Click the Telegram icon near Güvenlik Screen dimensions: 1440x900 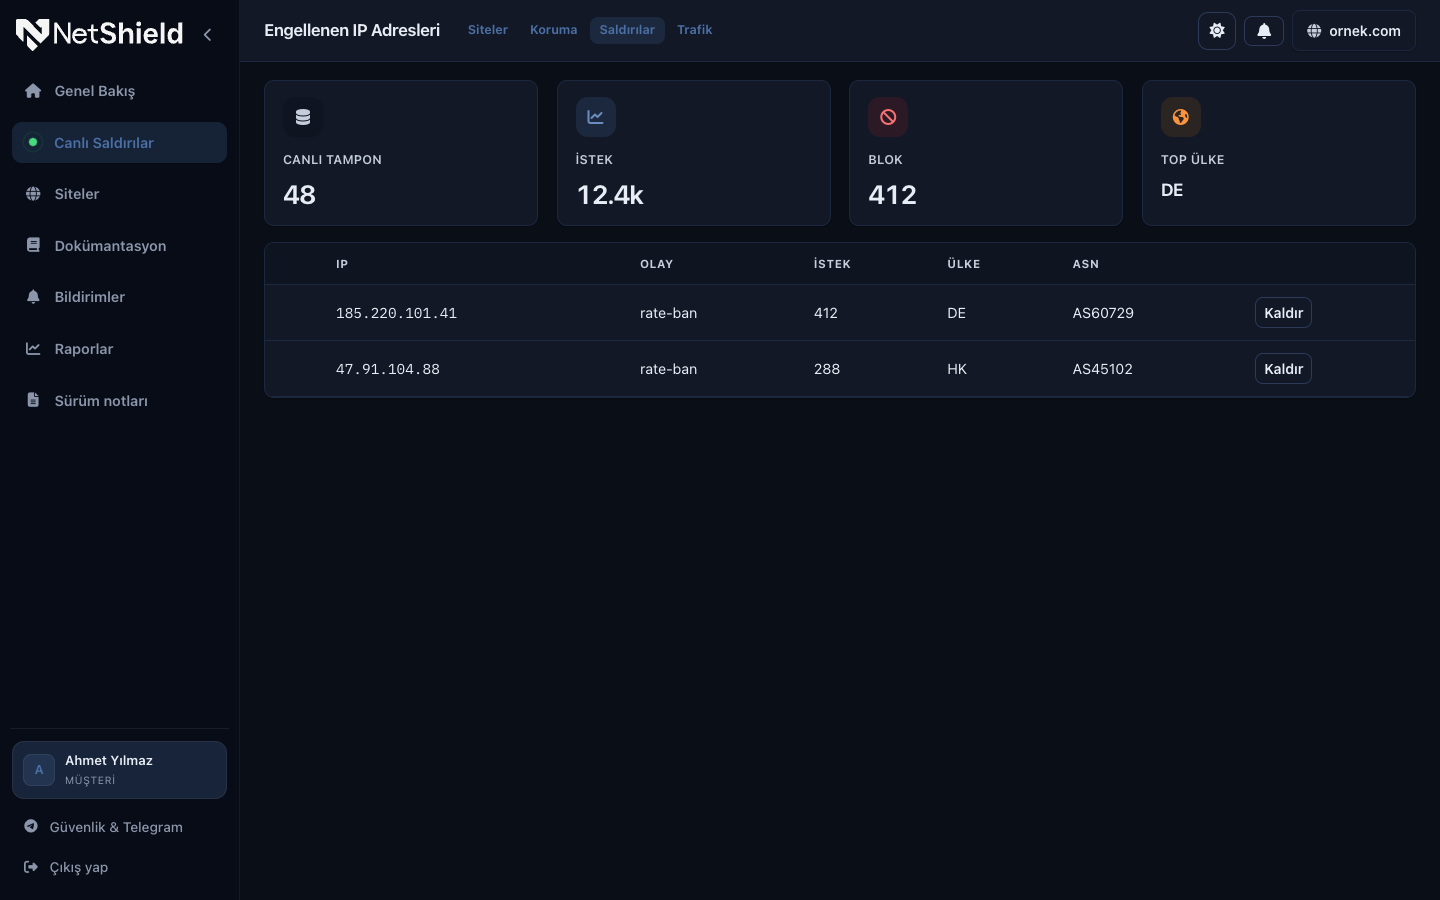coord(31,826)
